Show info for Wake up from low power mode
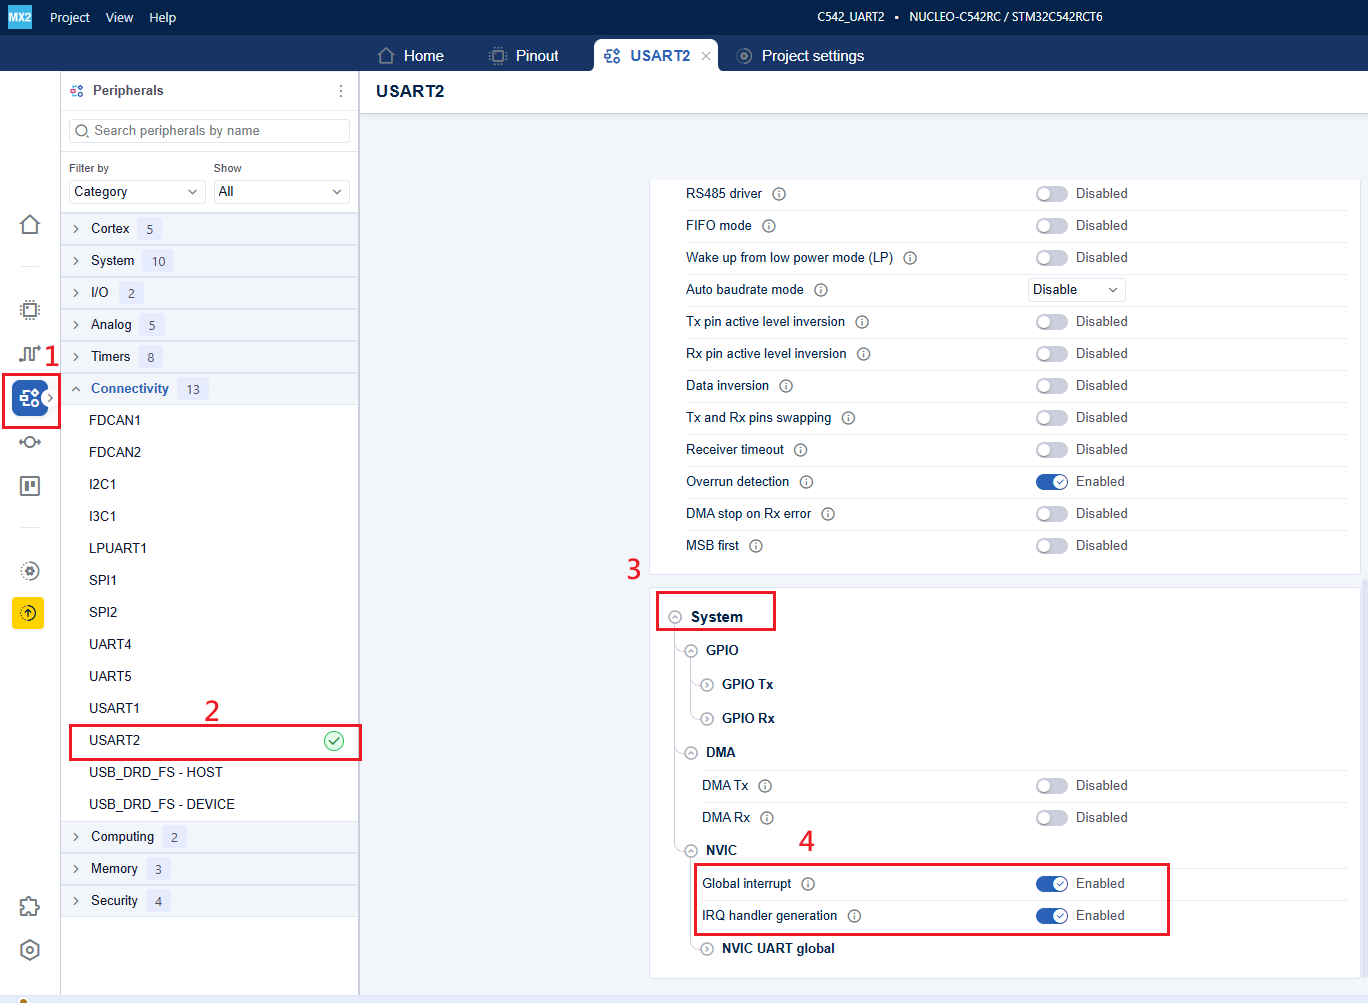 coord(910,258)
